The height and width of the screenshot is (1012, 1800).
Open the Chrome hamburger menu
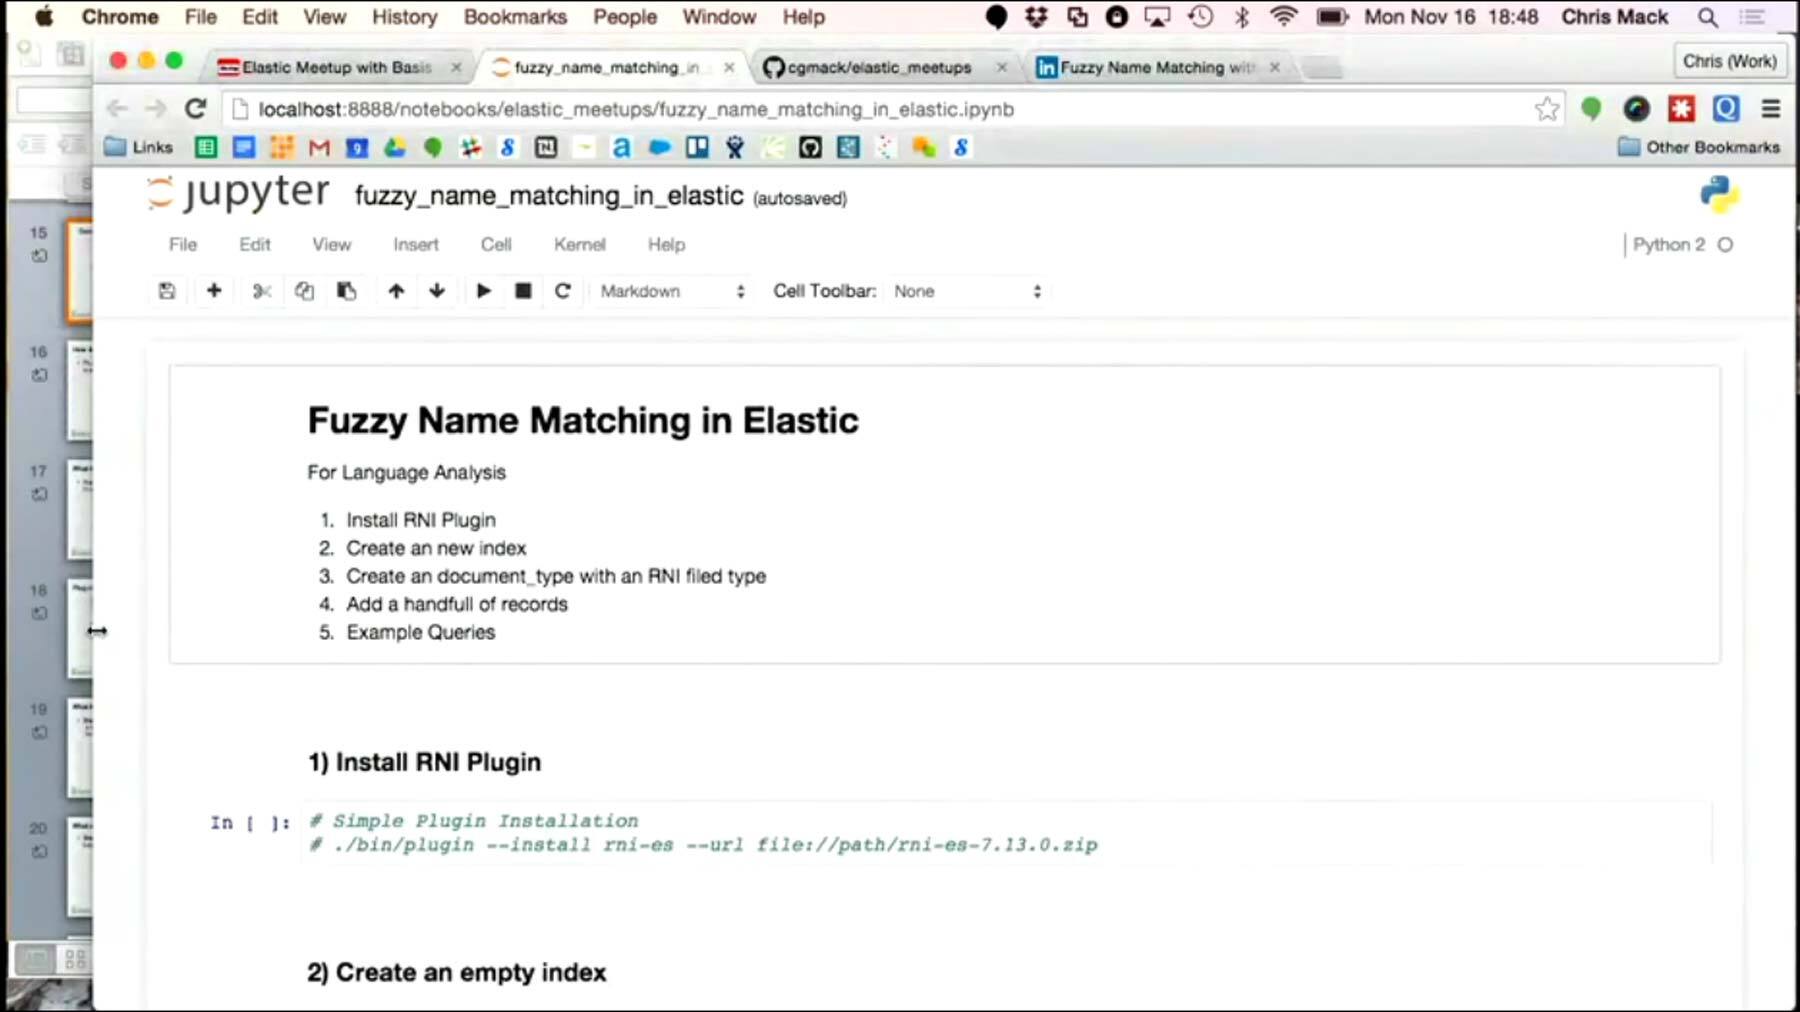[x=1771, y=109]
